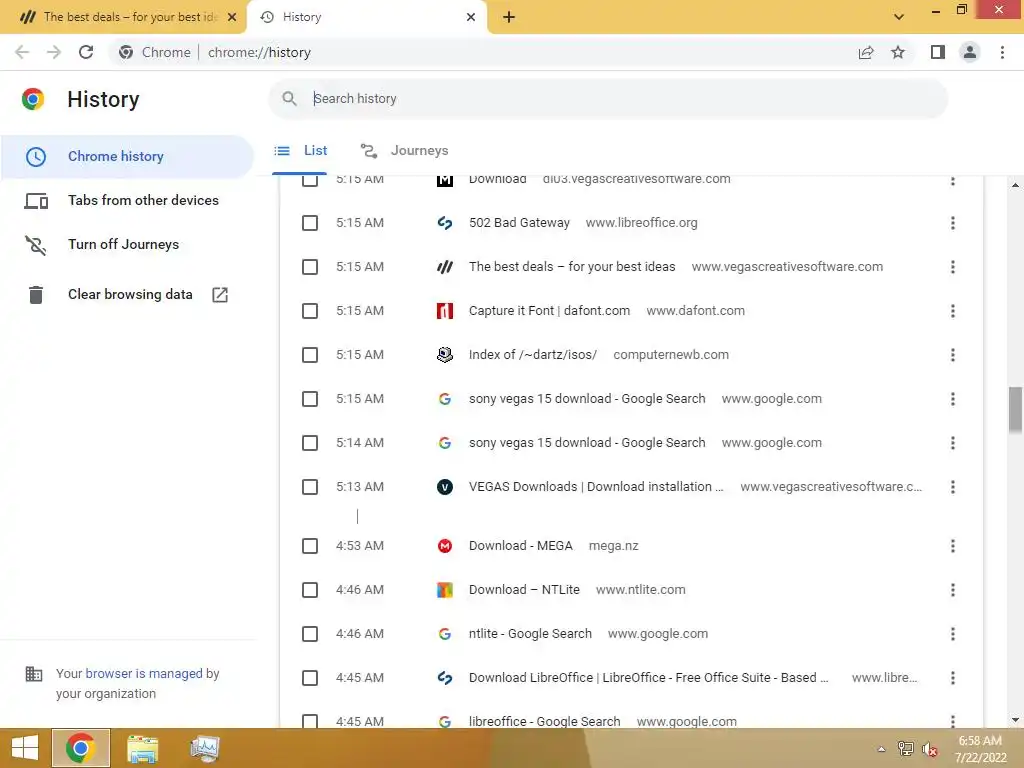Open actions menu for VEGAS Downloads entry
The image size is (1024, 768).
pyautogui.click(x=953, y=487)
